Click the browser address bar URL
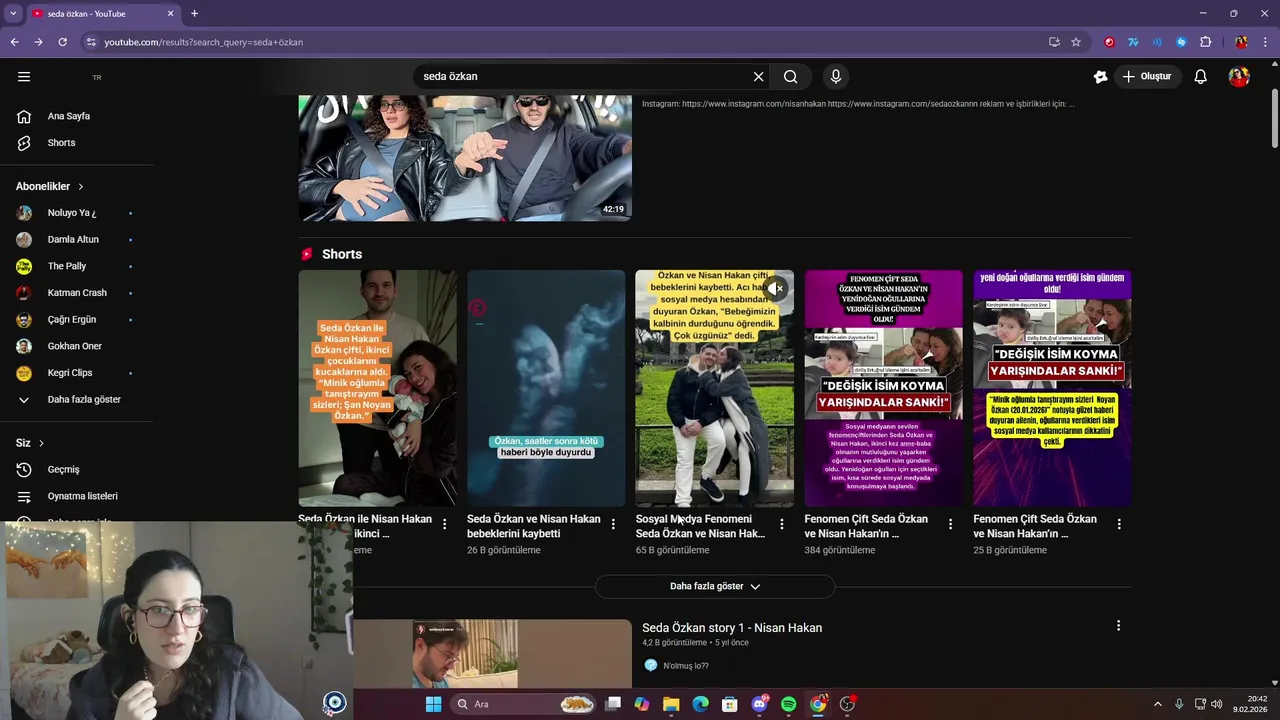Screen dimensions: 1280x720 [204, 42]
